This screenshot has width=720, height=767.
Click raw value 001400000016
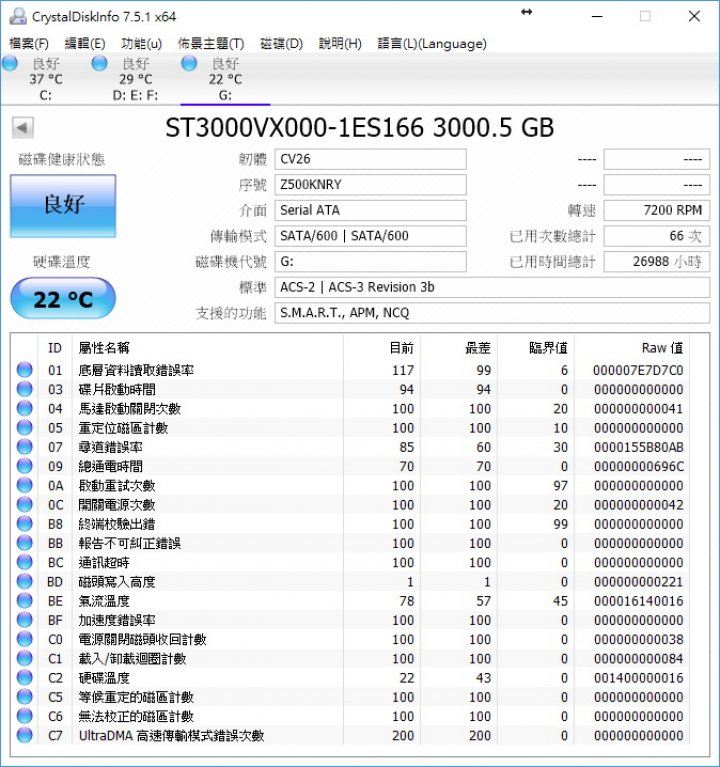coord(639,678)
